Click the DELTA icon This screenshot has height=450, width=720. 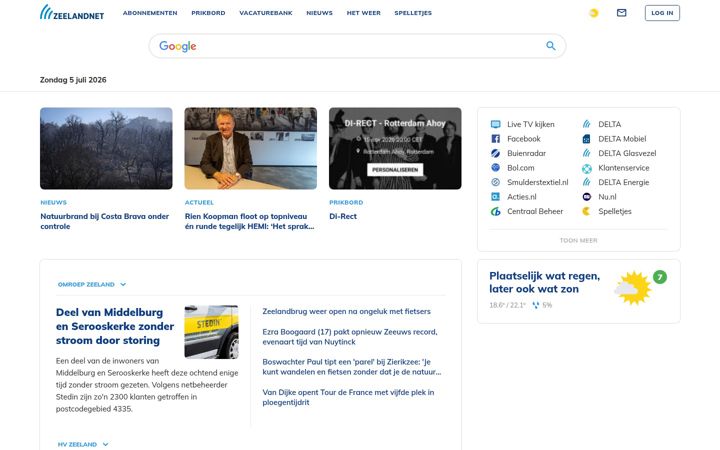pyautogui.click(x=586, y=124)
